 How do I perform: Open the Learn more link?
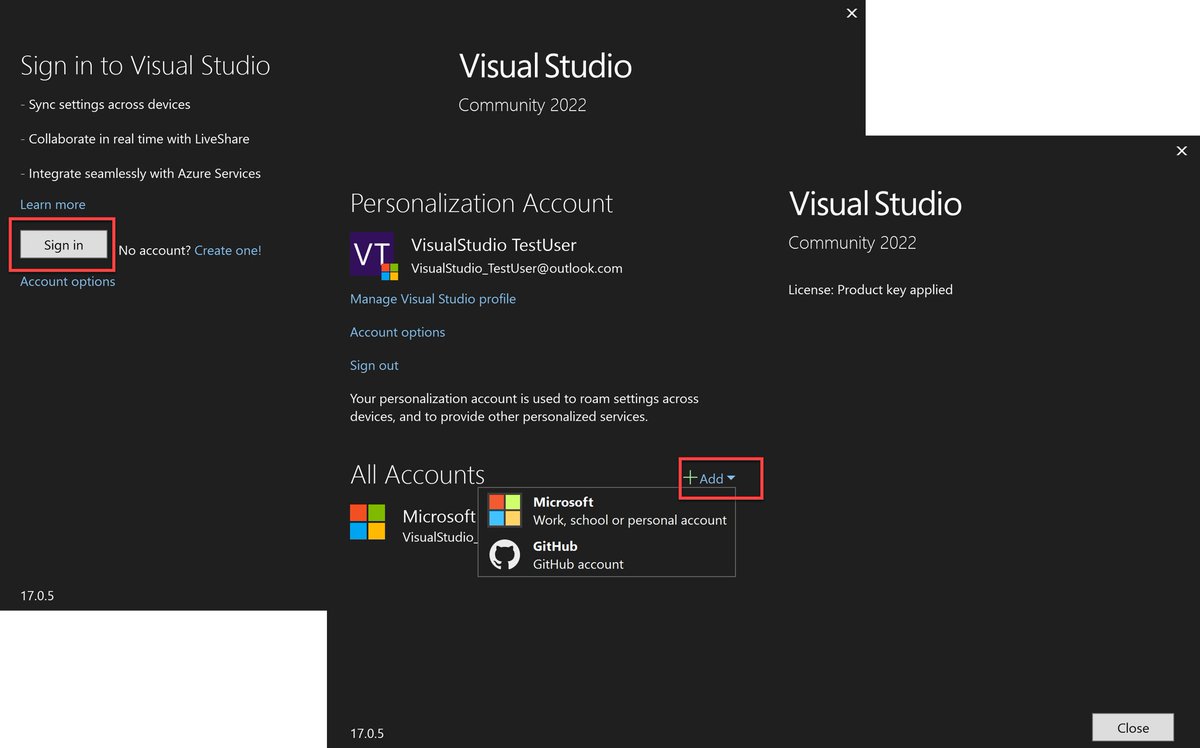(x=53, y=204)
